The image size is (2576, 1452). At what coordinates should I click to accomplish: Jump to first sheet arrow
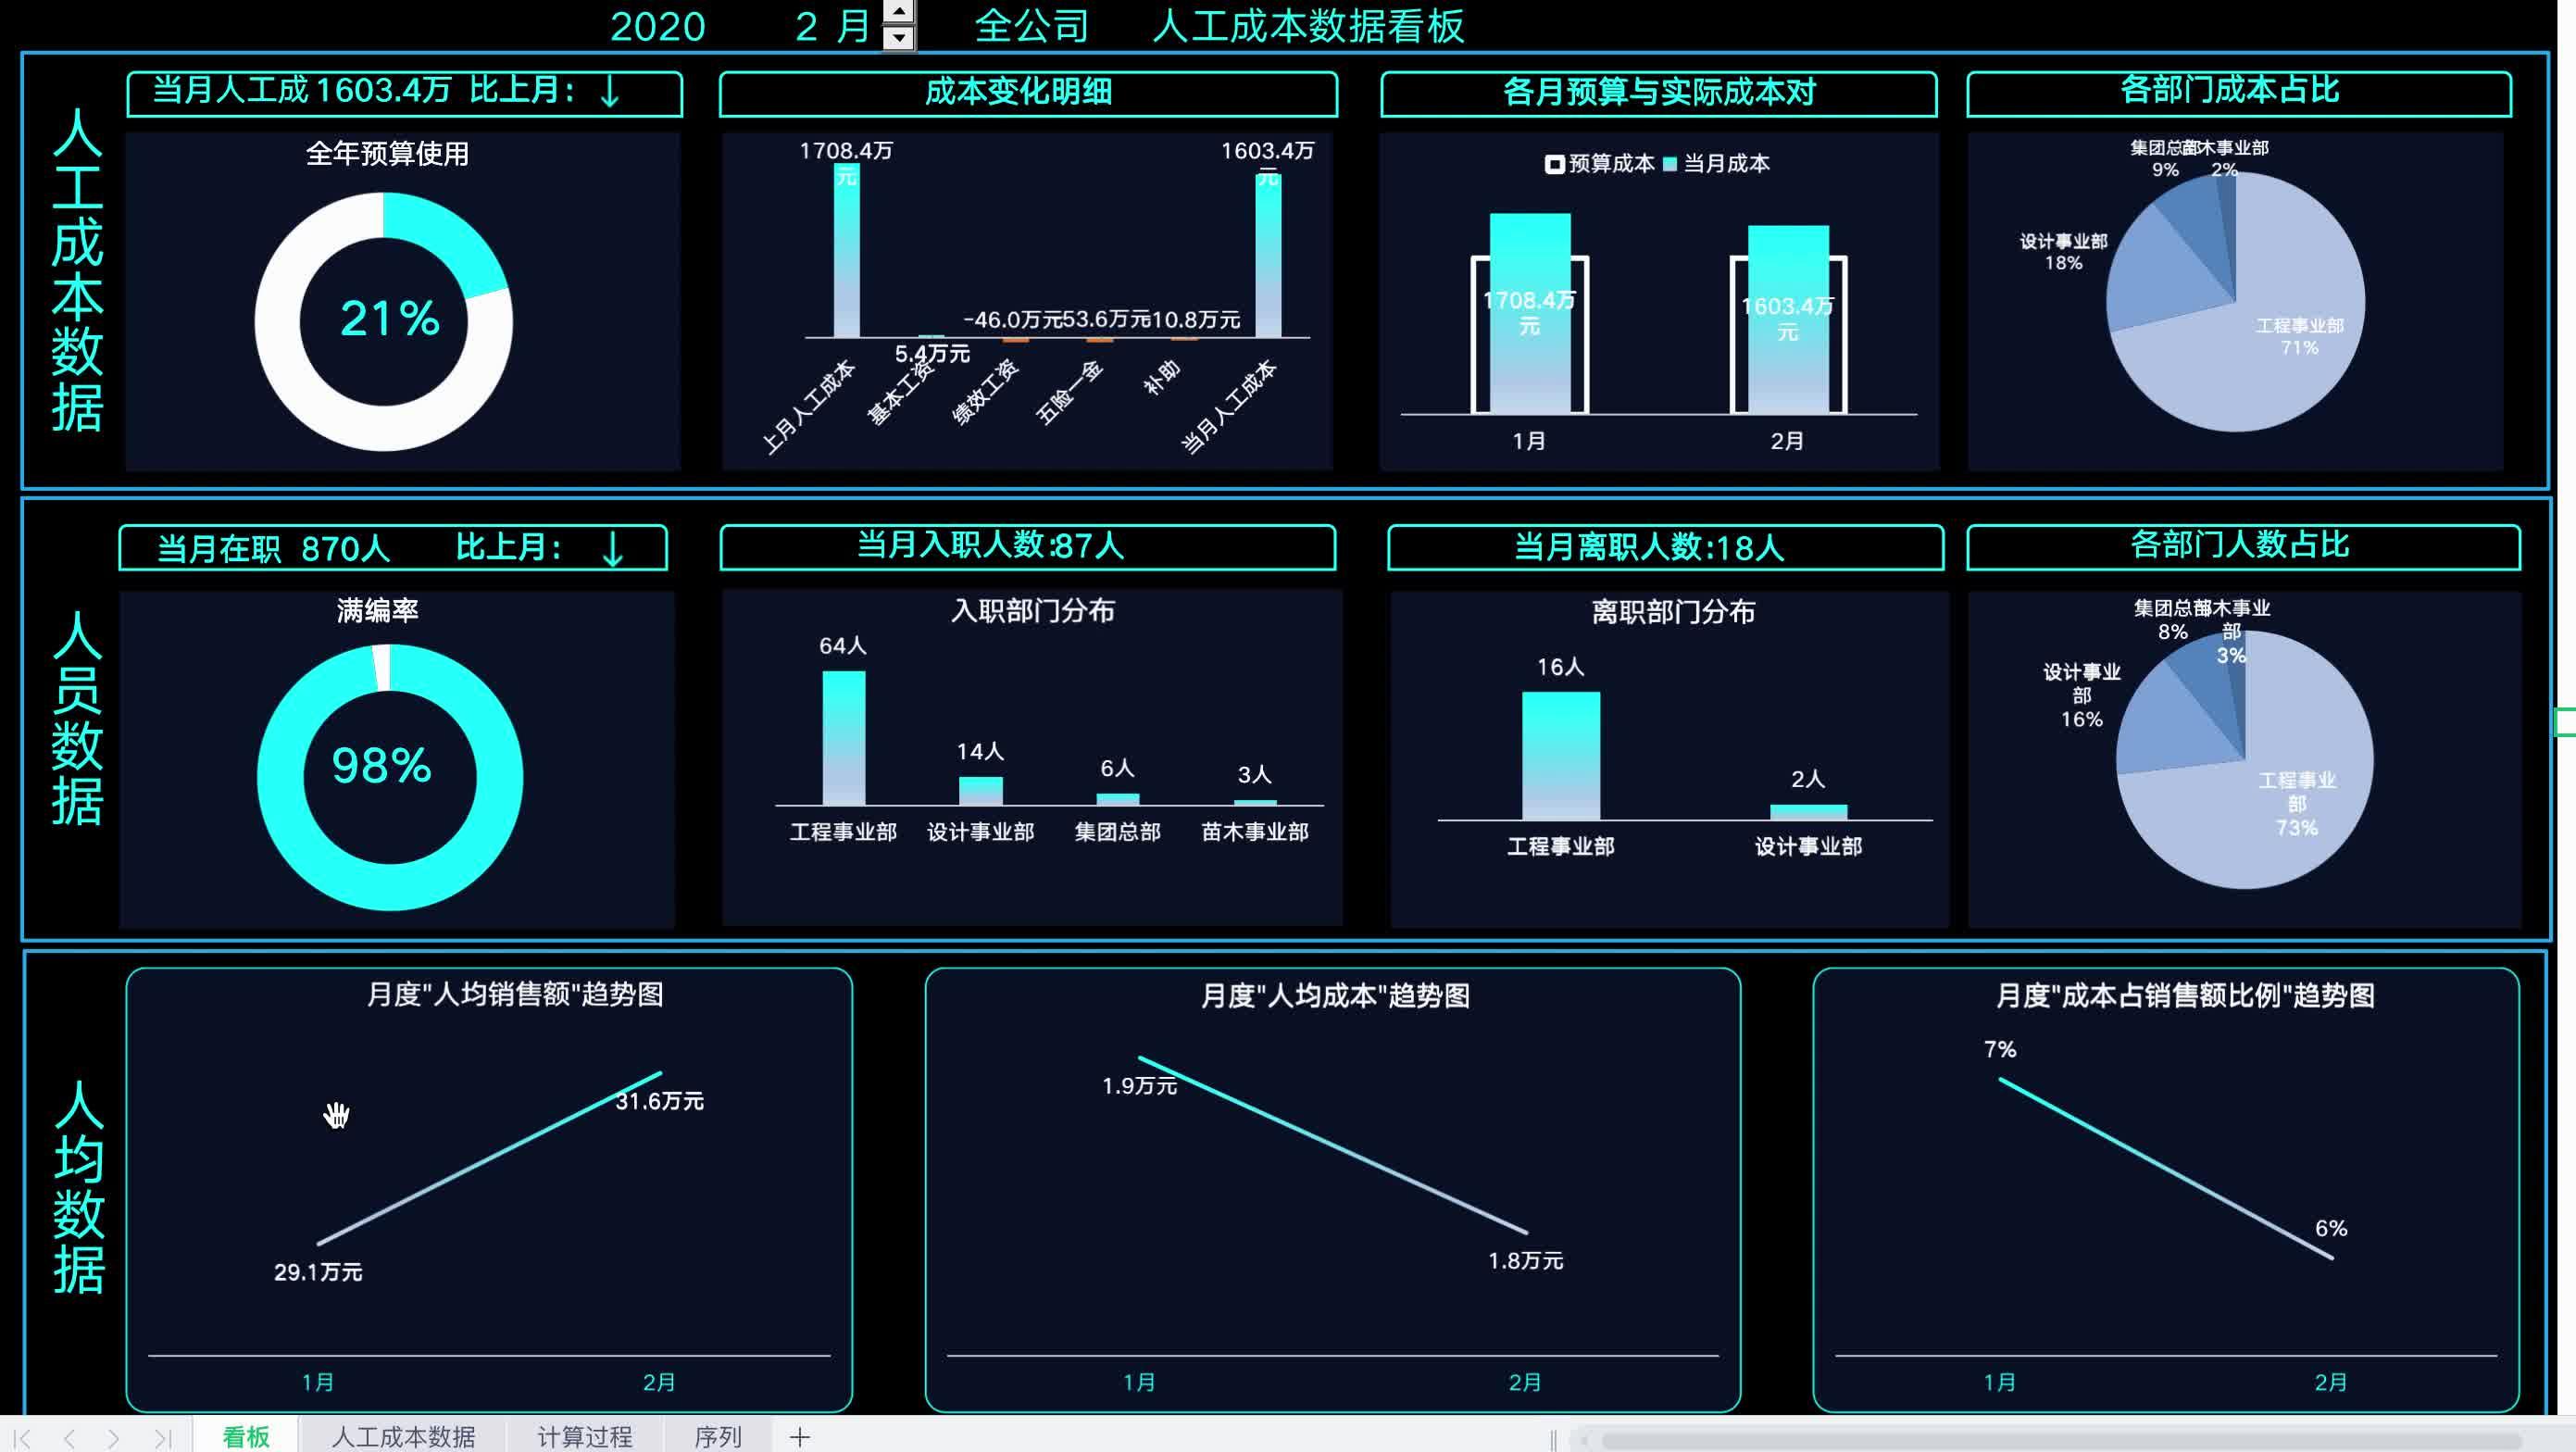[x=22, y=1438]
